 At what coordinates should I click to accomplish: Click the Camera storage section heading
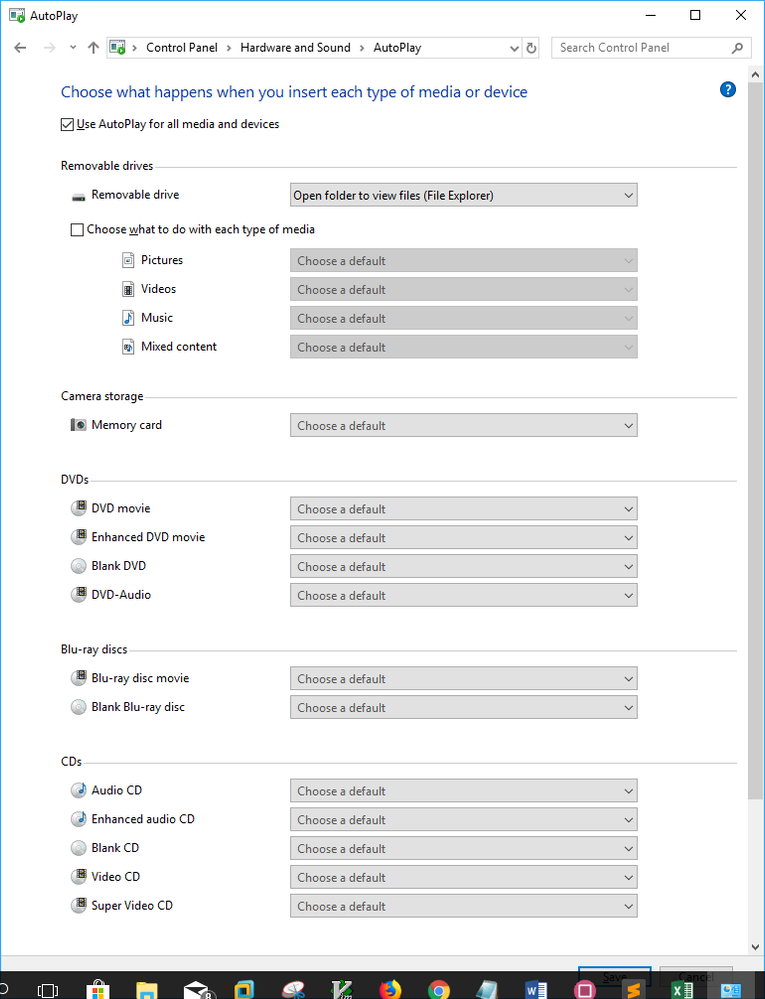pyautogui.click(x=102, y=396)
